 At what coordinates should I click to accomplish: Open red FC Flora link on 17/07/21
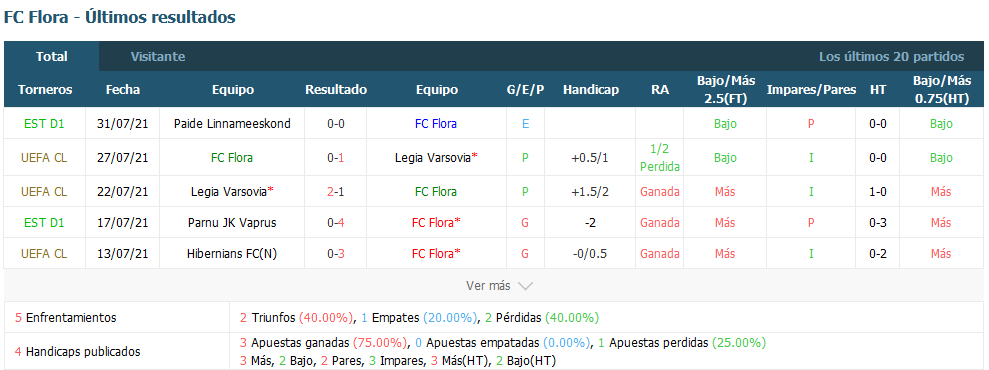pyautogui.click(x=436, y=223)
